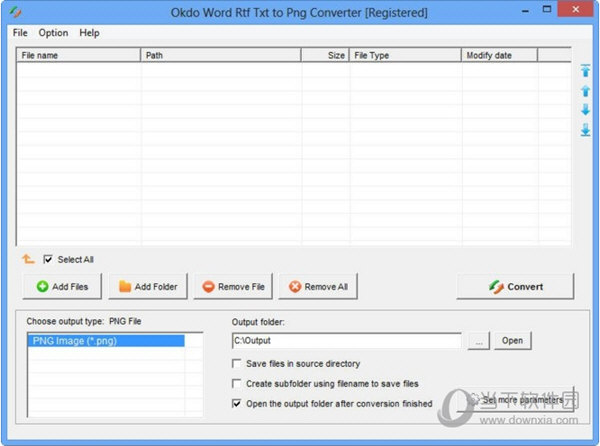Open the Help menu

pyautogui.click(x=89, y=33)
